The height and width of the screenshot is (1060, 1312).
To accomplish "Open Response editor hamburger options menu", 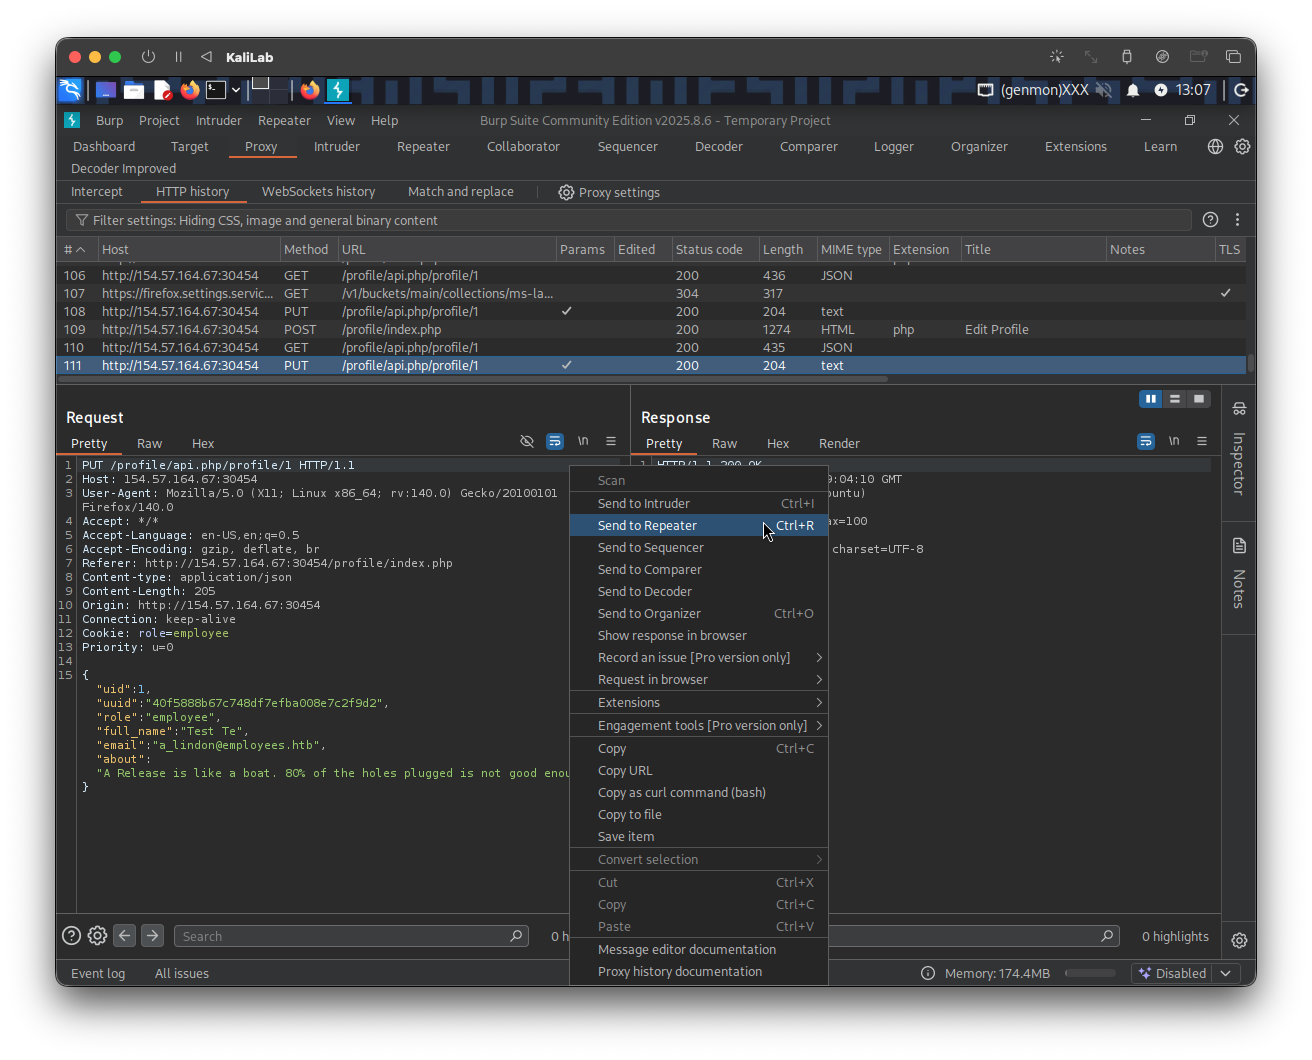I will point(1202,441).
